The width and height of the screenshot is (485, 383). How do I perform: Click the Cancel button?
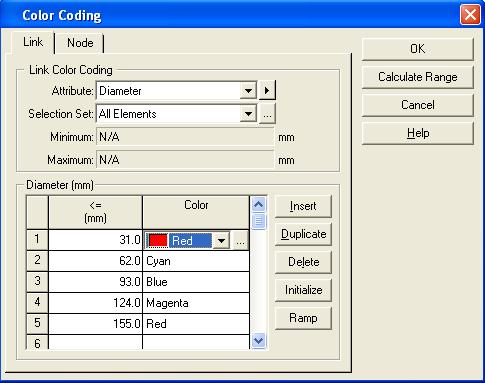point(417,105)
